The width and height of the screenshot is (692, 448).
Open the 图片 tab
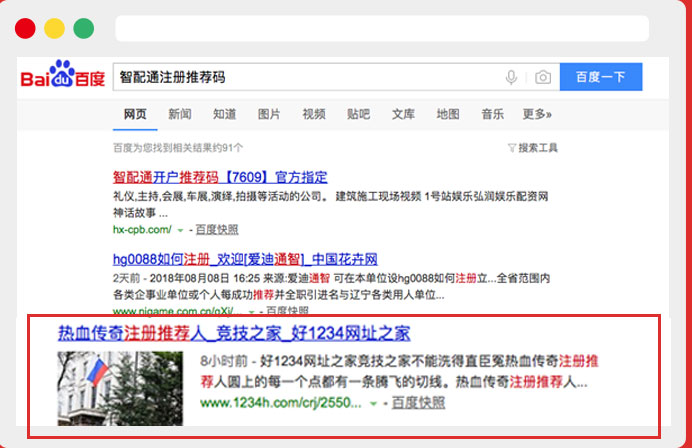pyautogui.click(x=269, y=114)
